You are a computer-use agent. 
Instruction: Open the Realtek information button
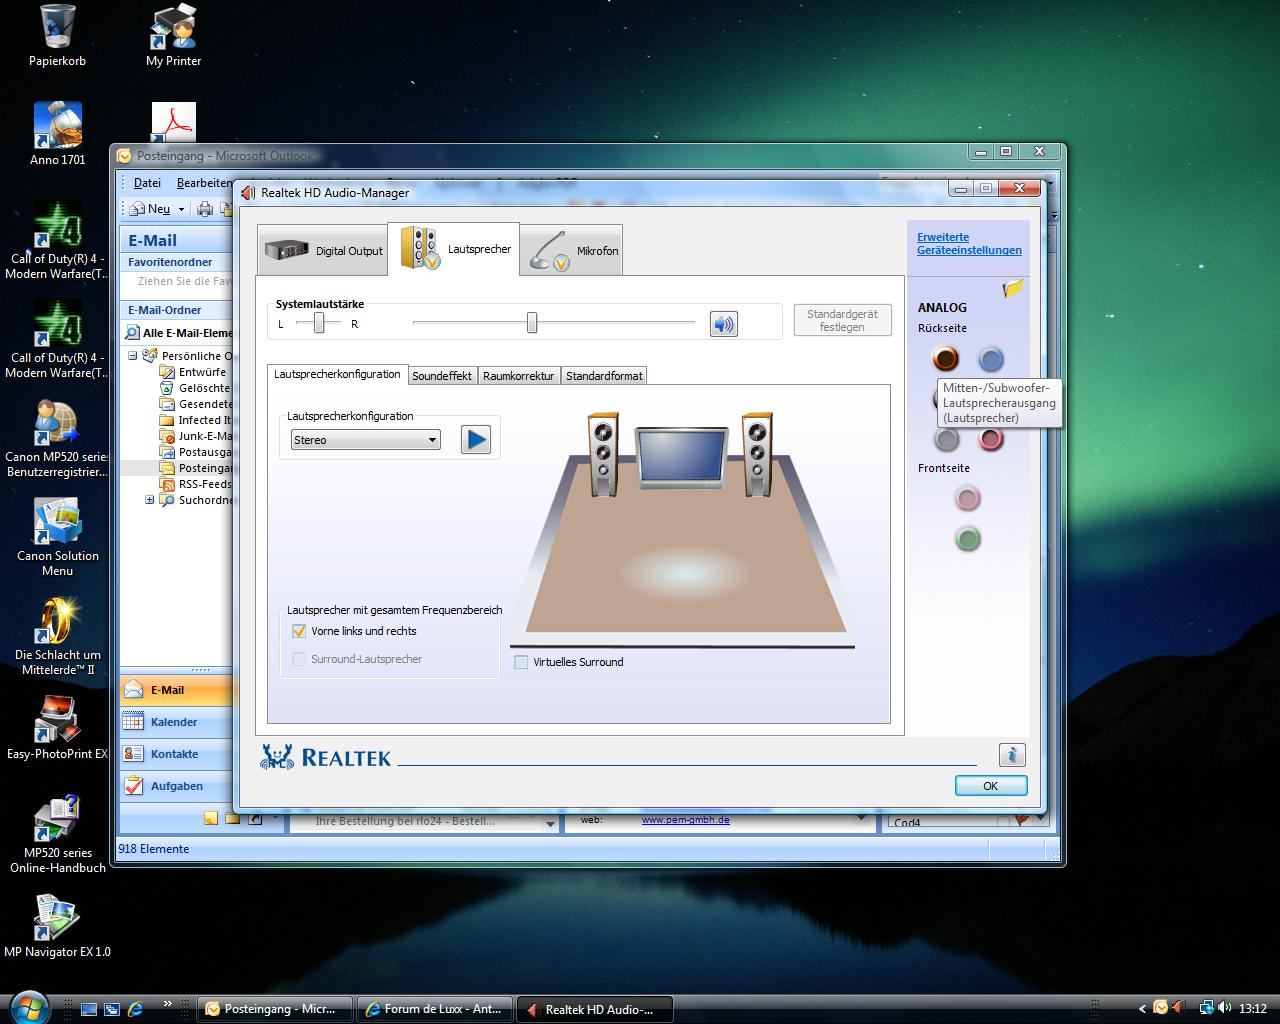[1012, 755]
